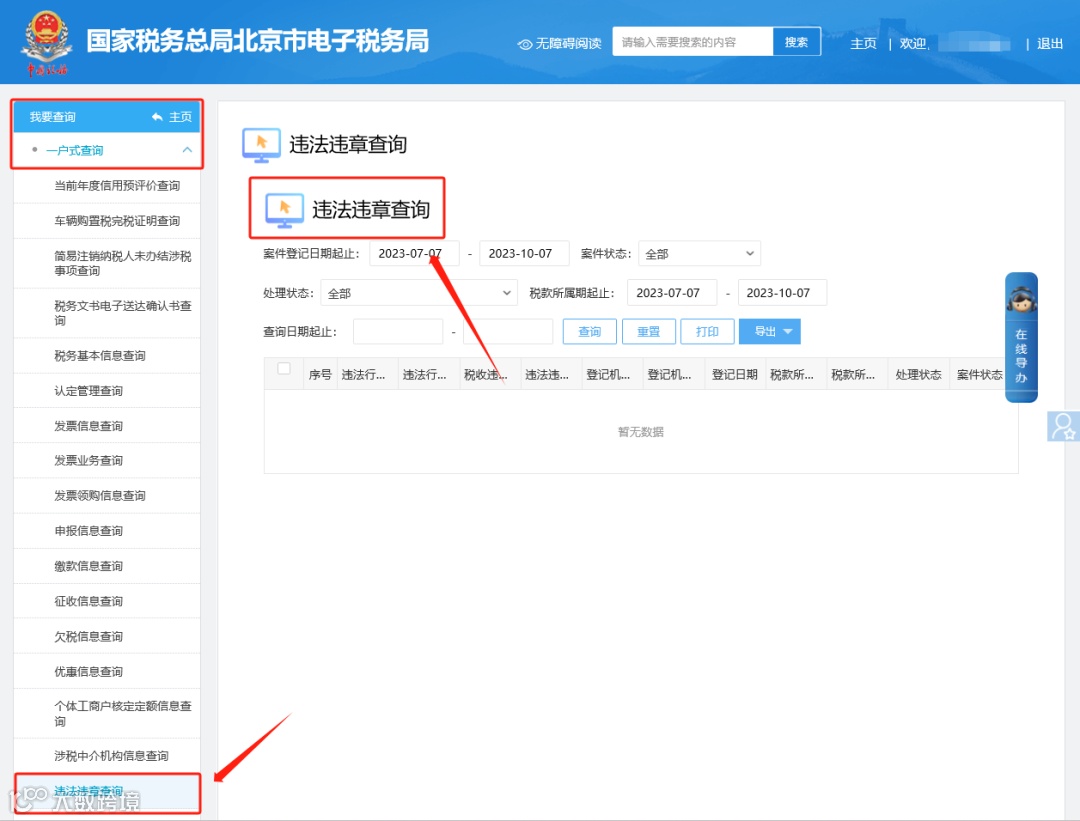
Task: Click the 无障碍阅读 link text
Action: pos(568,44)
